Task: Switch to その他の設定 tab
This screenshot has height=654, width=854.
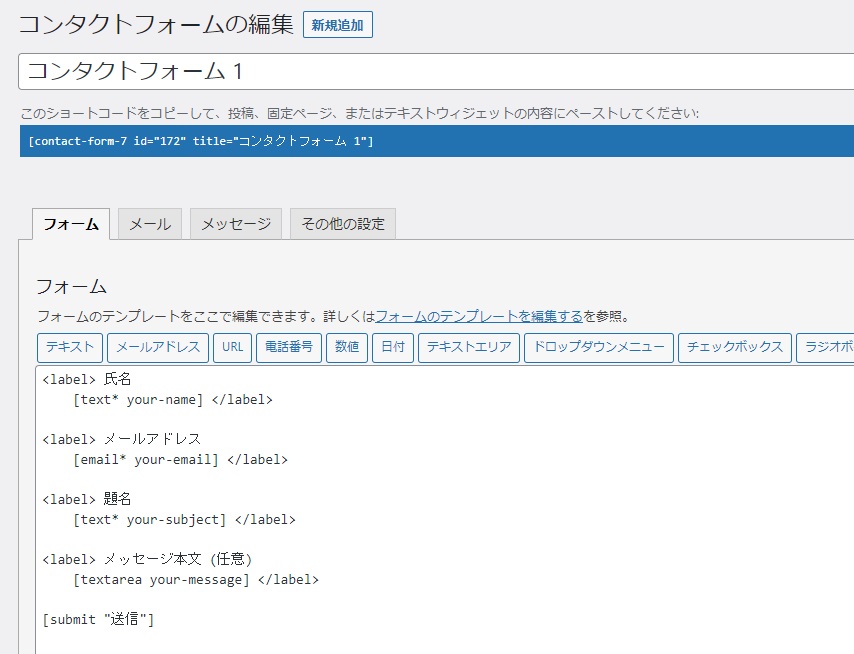Action: coord(343,224)
